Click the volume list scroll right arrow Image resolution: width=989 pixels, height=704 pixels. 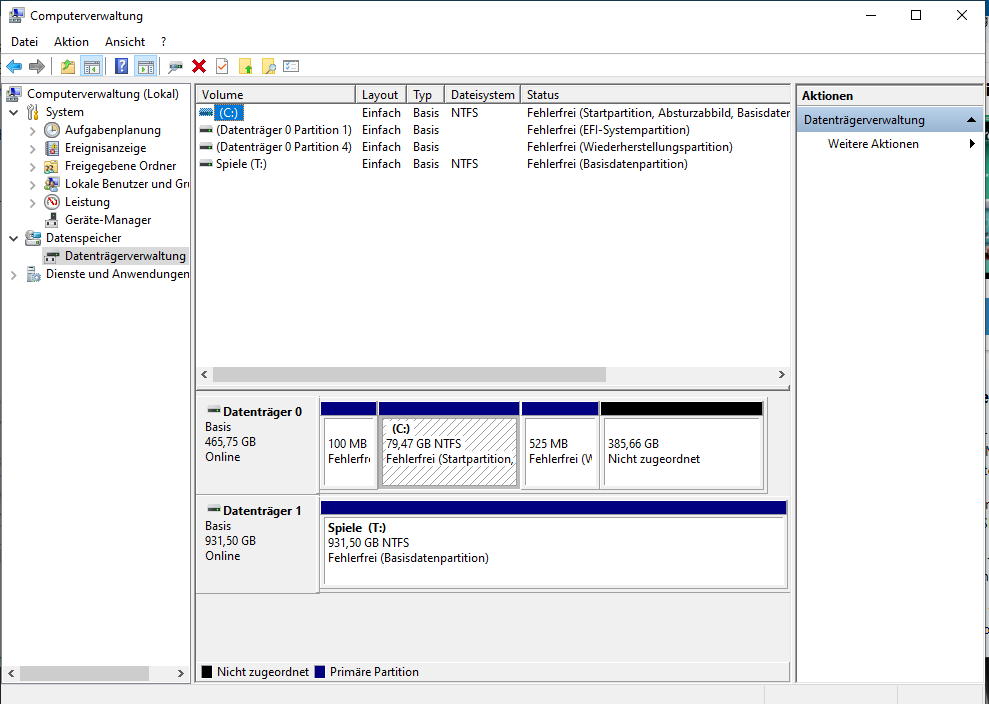[781, 375]
